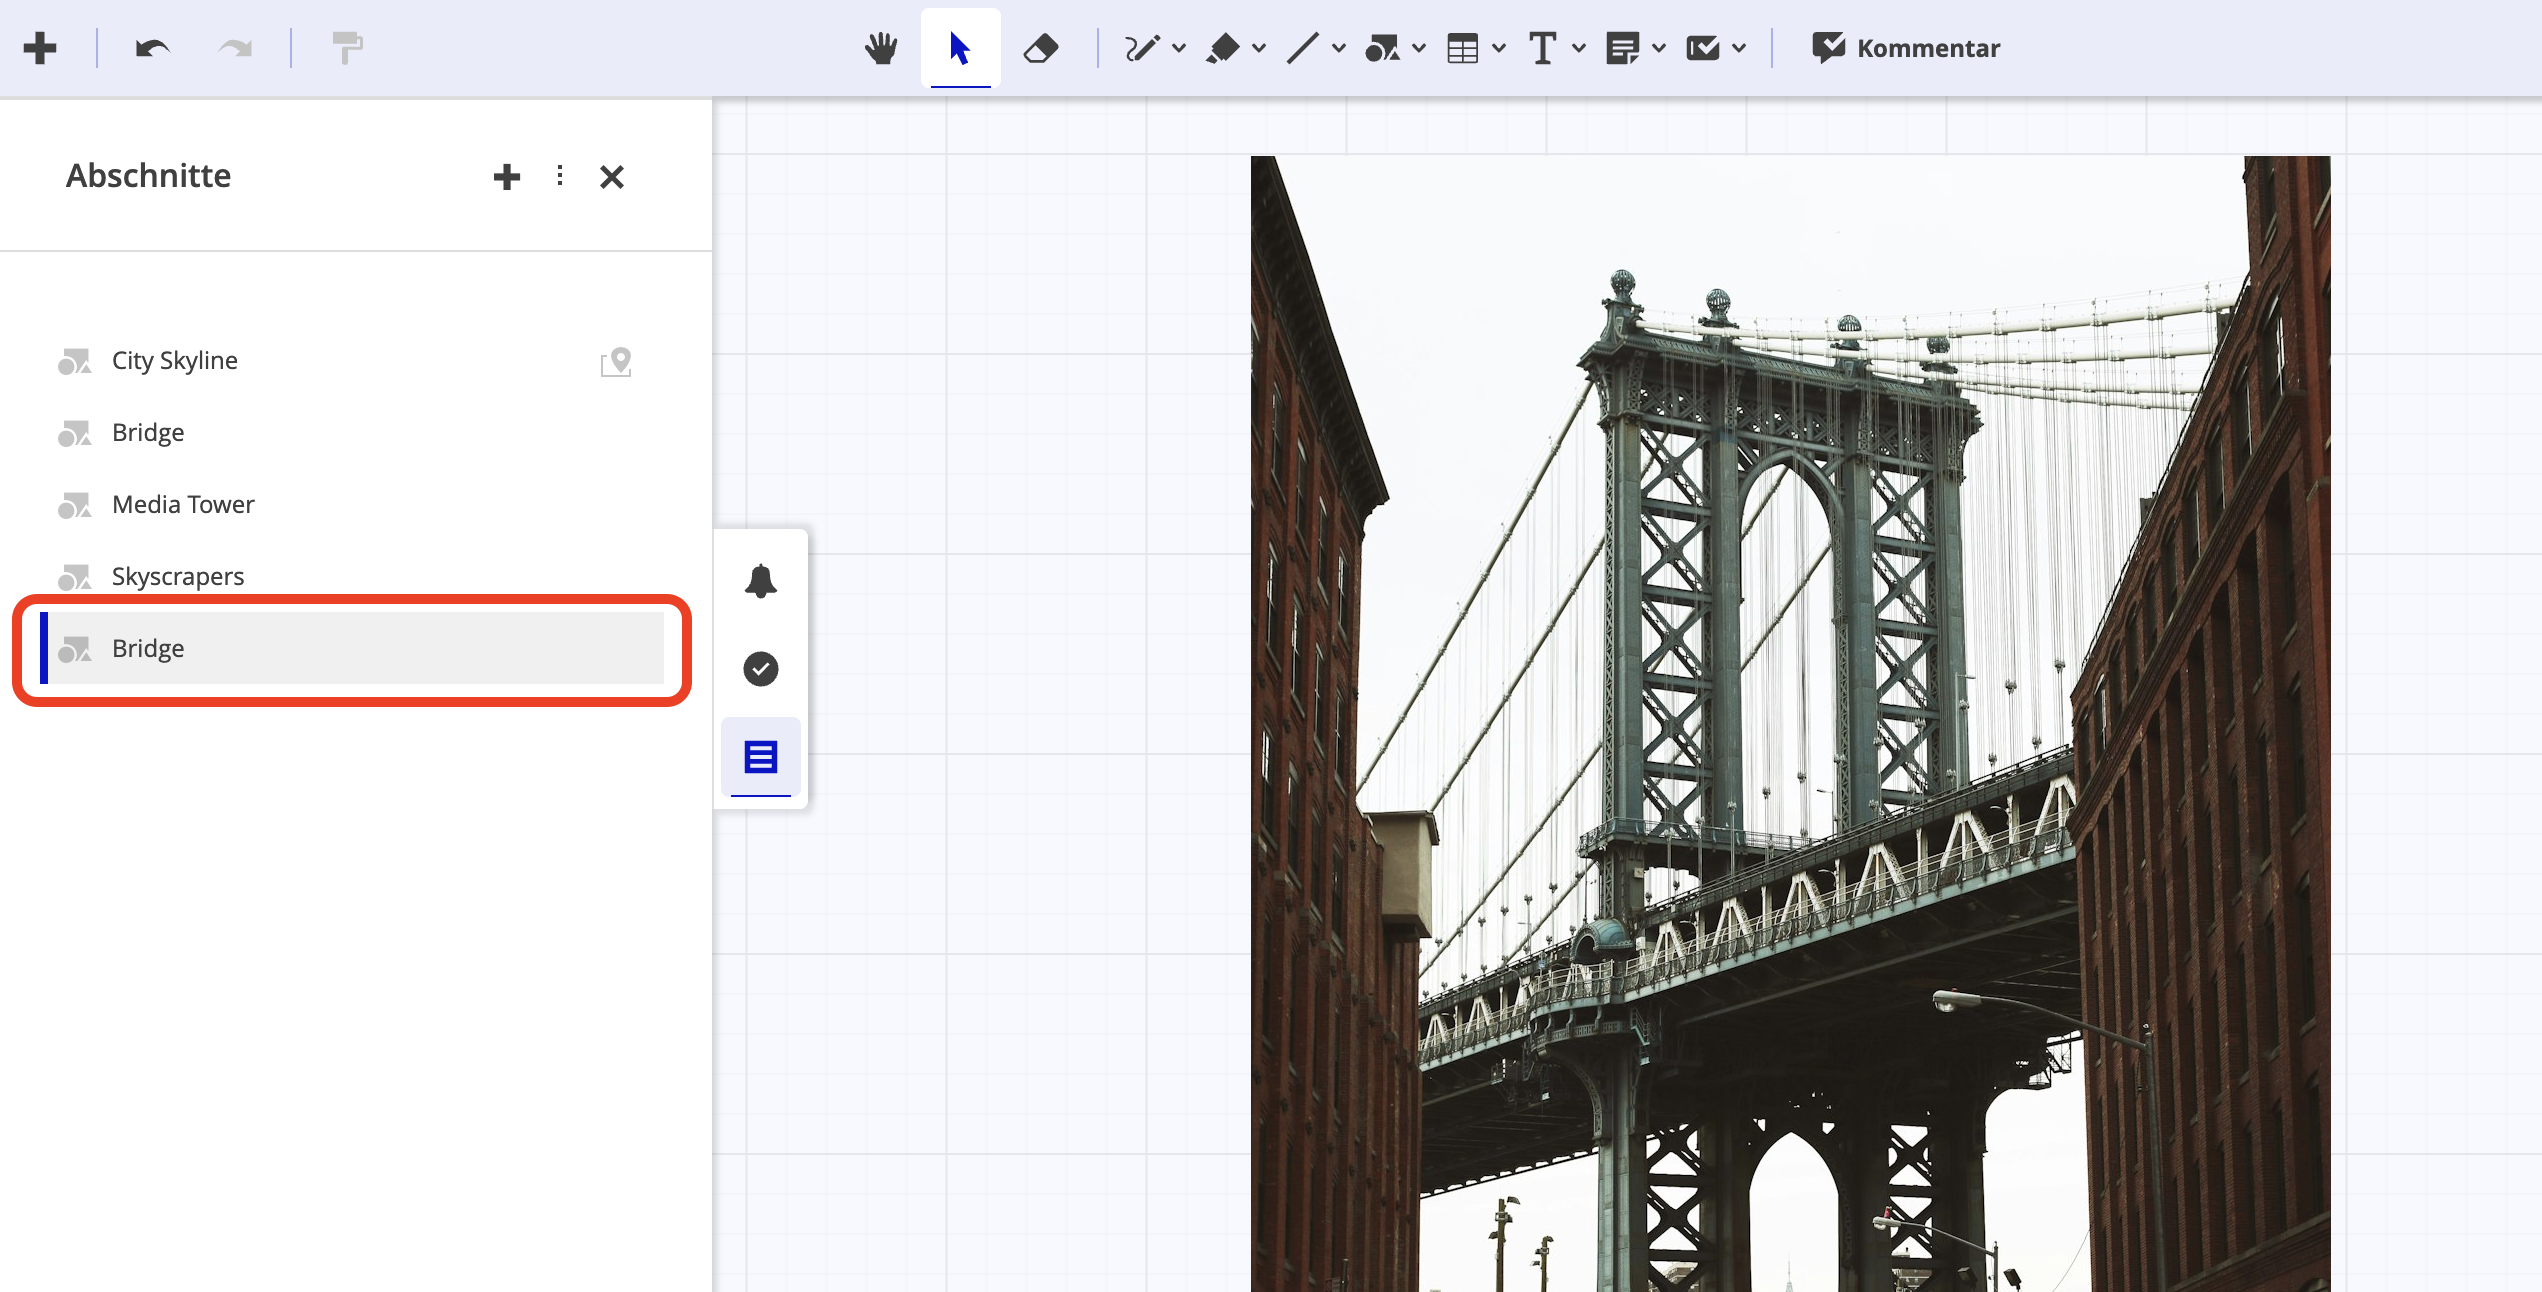Image resolution: width=2542 pixels, height=1292 pixels.
Task: Expand the Pen tool dropdown arrow
Action: (x=1180, y=47)
